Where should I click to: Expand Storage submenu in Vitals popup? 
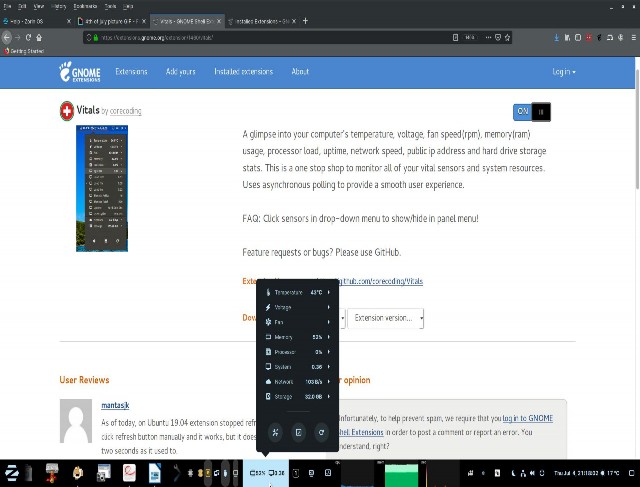298,396
